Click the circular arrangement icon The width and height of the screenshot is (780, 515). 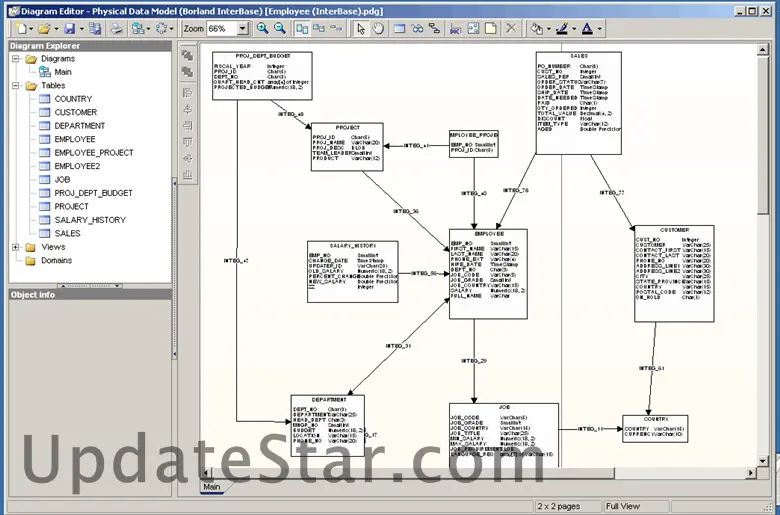(162, 28)
